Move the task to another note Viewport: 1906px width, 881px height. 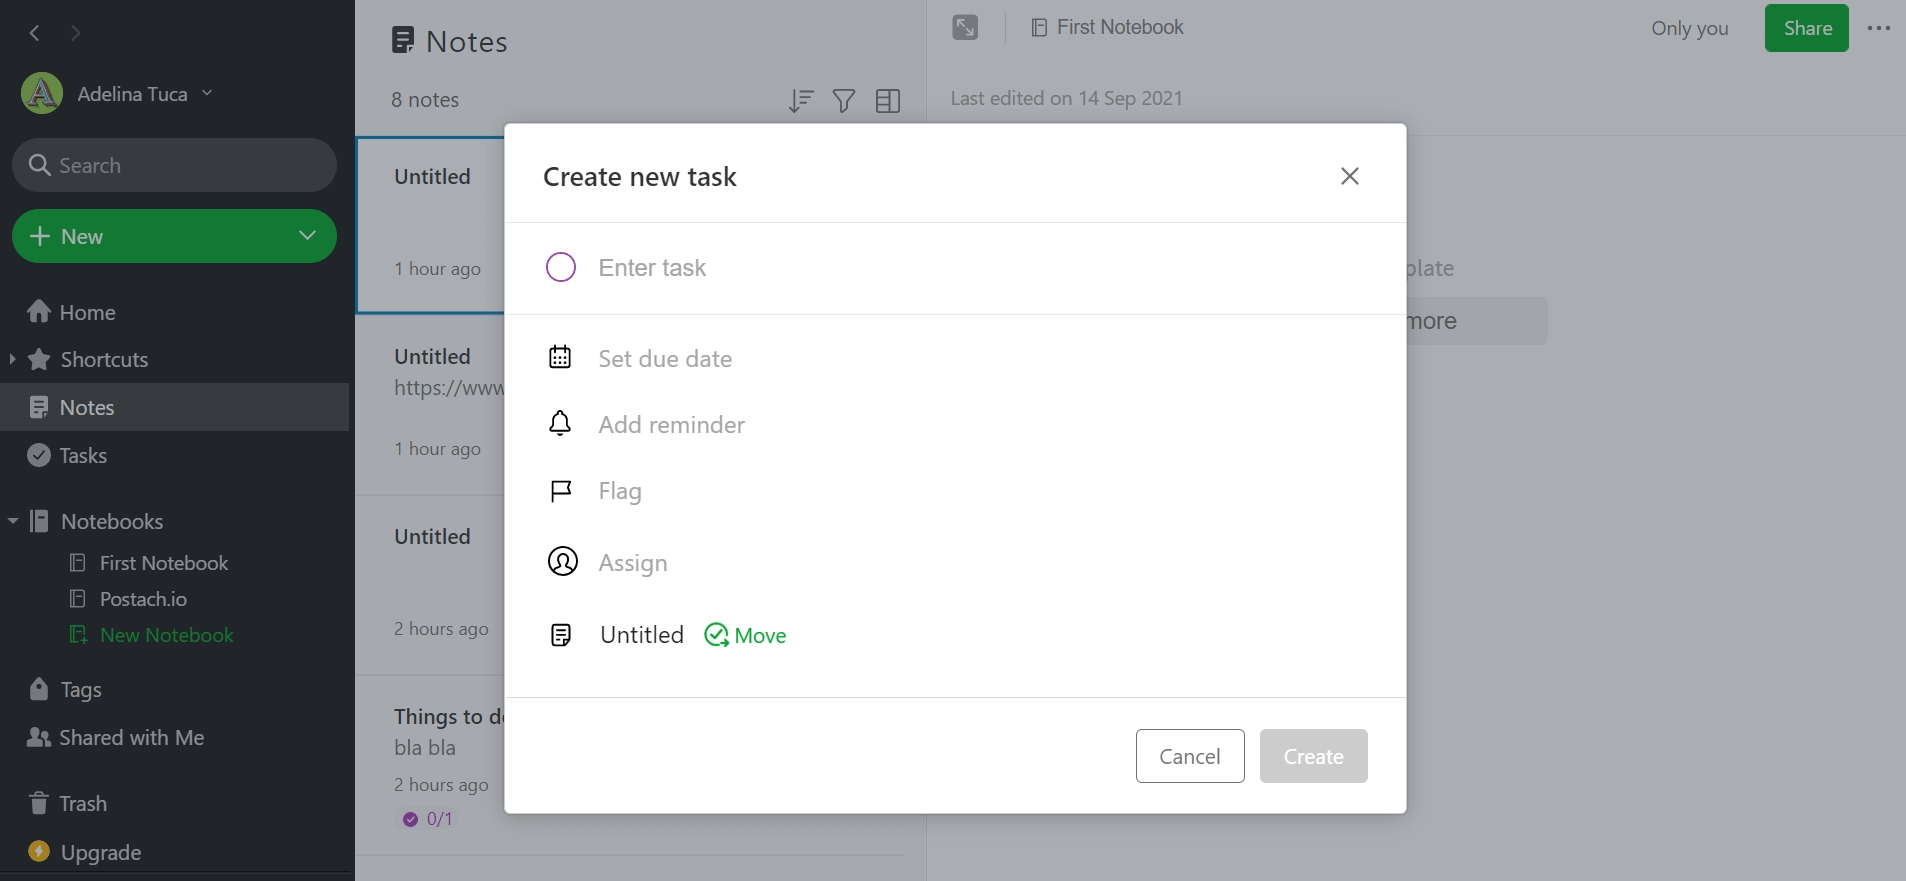click(x=746, y=635)
